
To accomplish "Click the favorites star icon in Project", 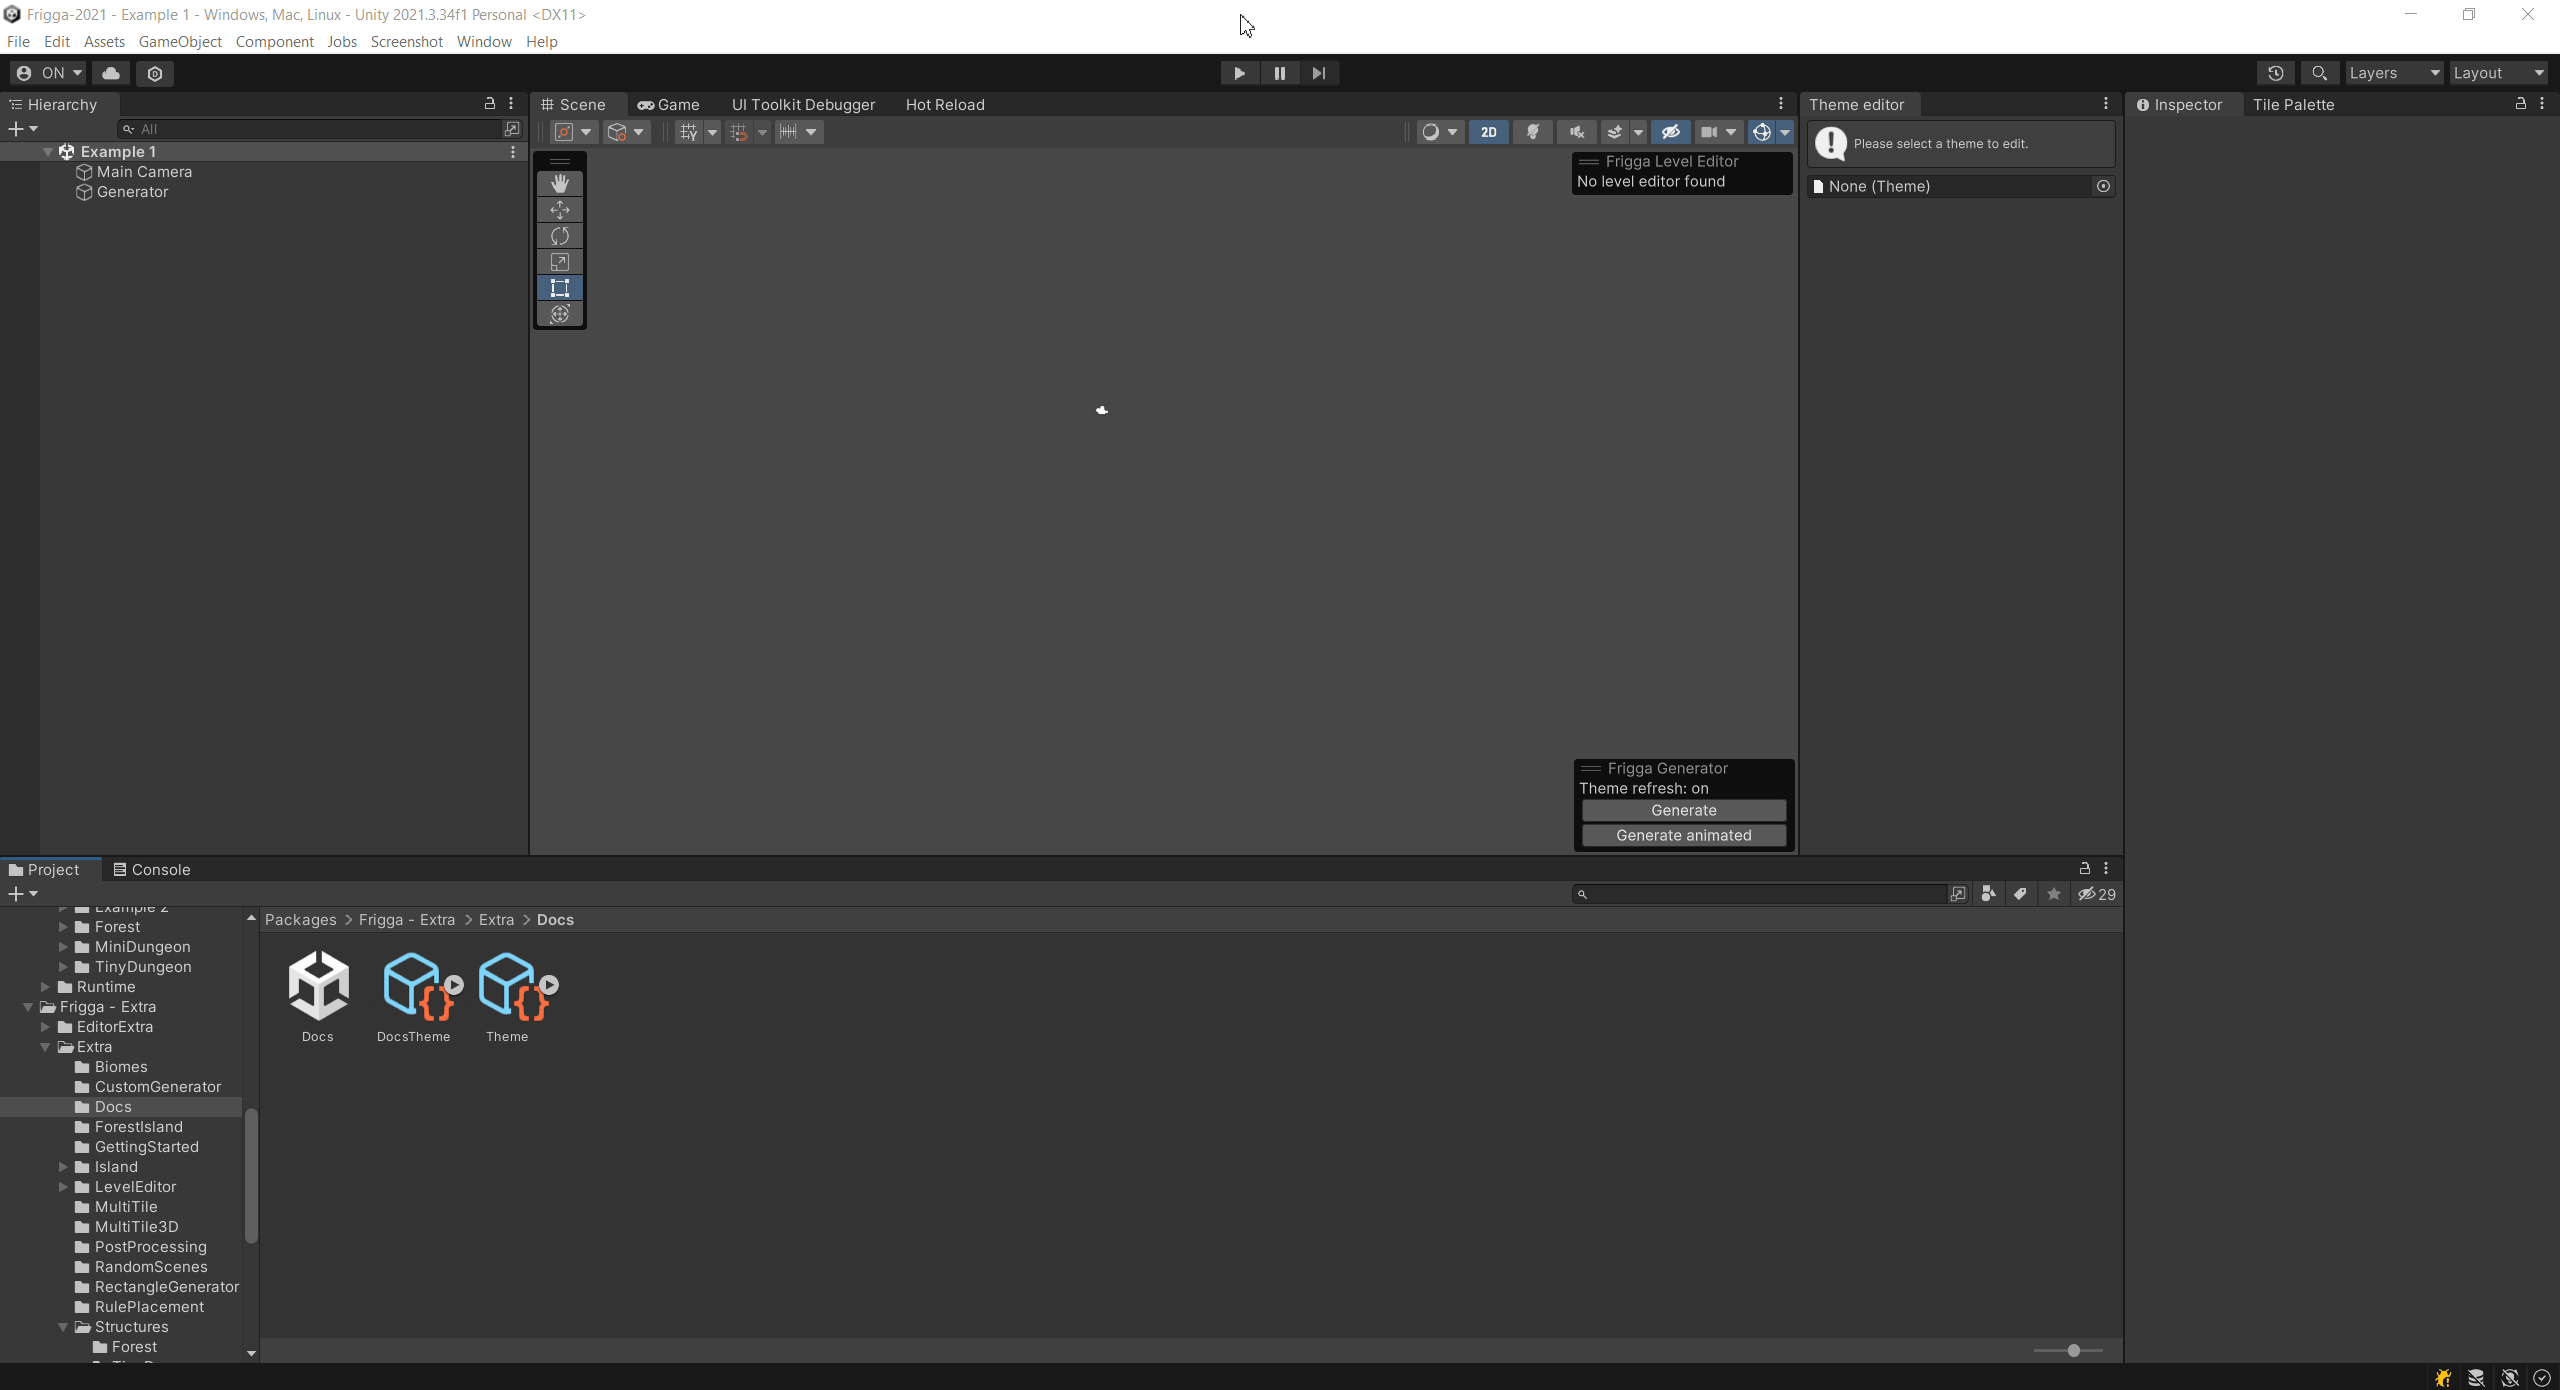I will (x=2053, y=894).
